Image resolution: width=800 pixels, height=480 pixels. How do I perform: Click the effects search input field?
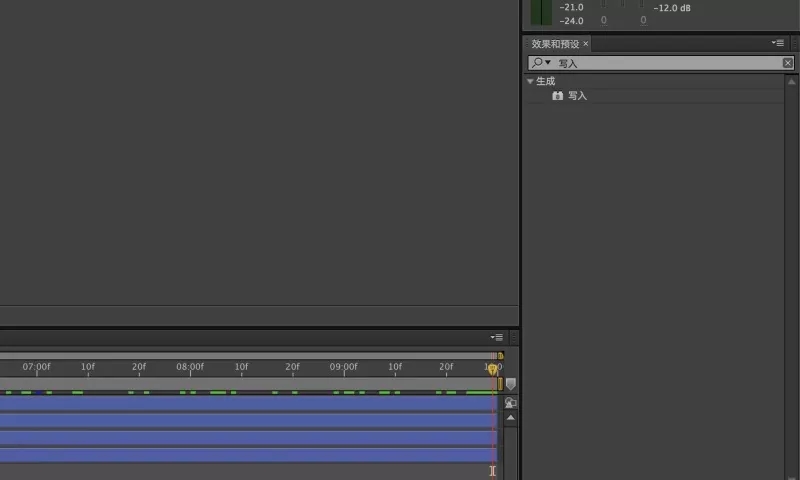point(665,63)
